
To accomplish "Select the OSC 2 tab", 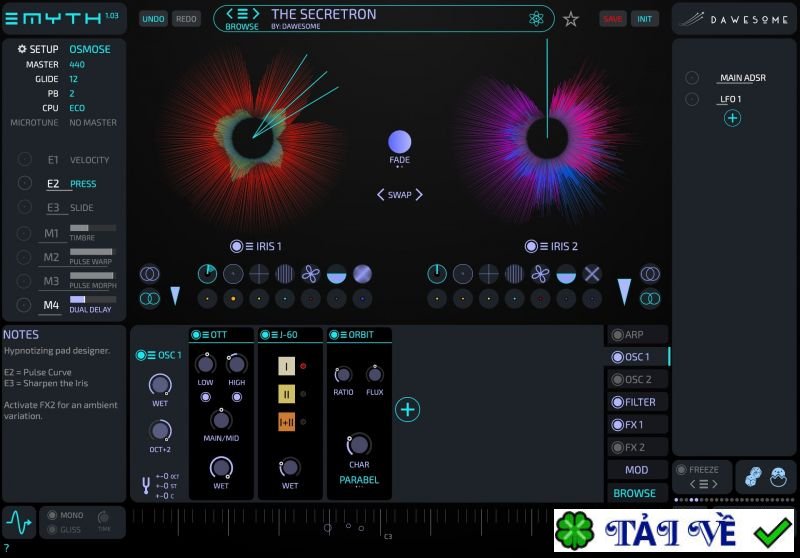I will coord(638,379).
